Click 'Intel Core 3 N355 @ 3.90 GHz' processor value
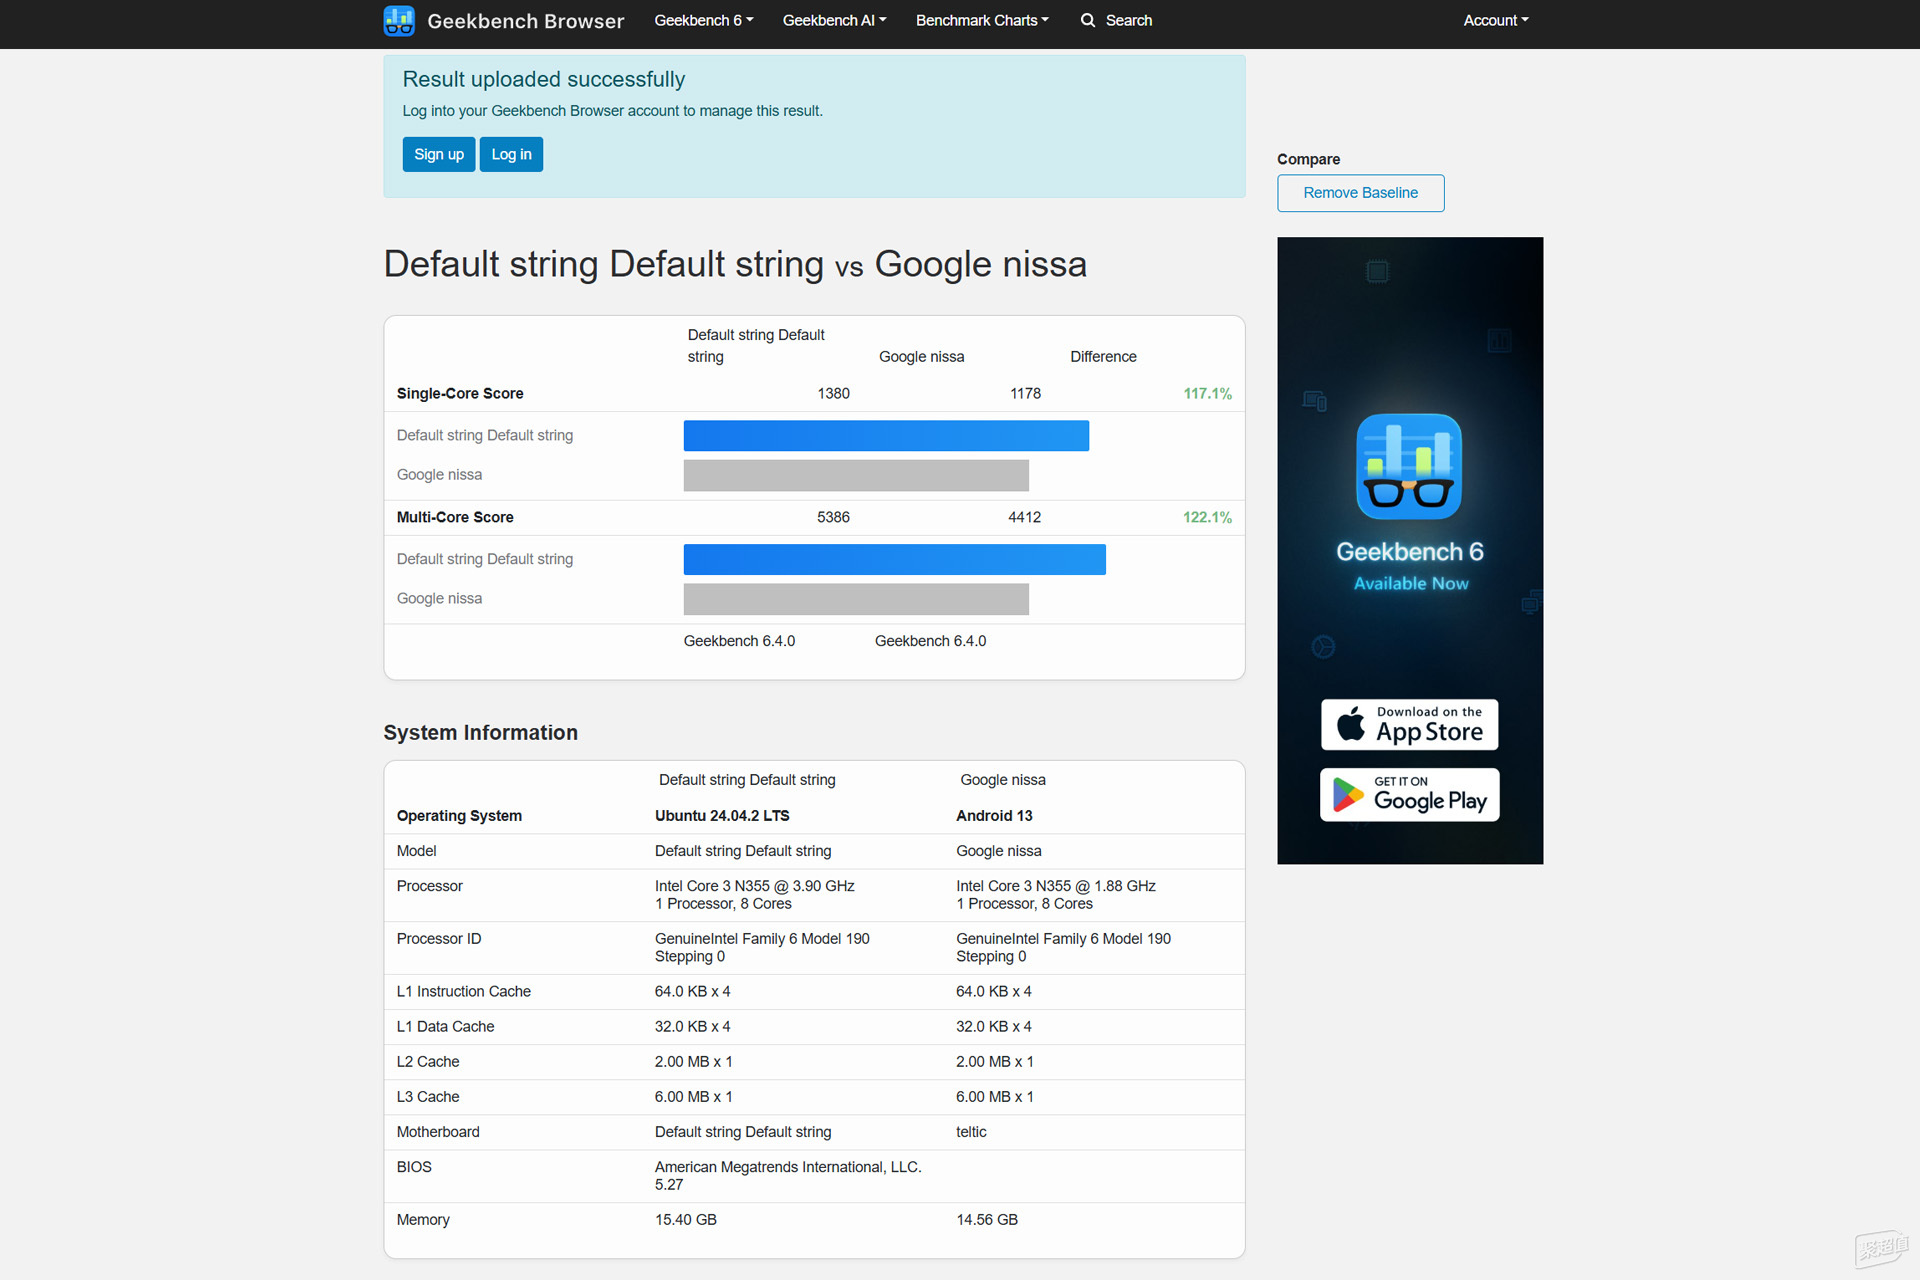This screenshot has height=1280, width=1920. 755,886
